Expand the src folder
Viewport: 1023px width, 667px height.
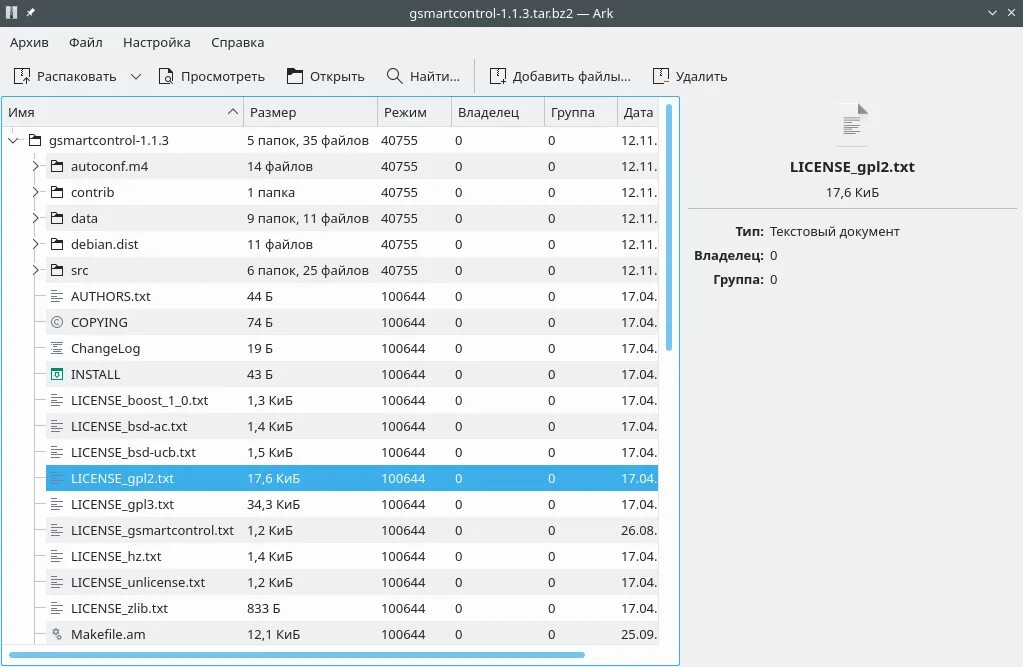tap(35, 270)
